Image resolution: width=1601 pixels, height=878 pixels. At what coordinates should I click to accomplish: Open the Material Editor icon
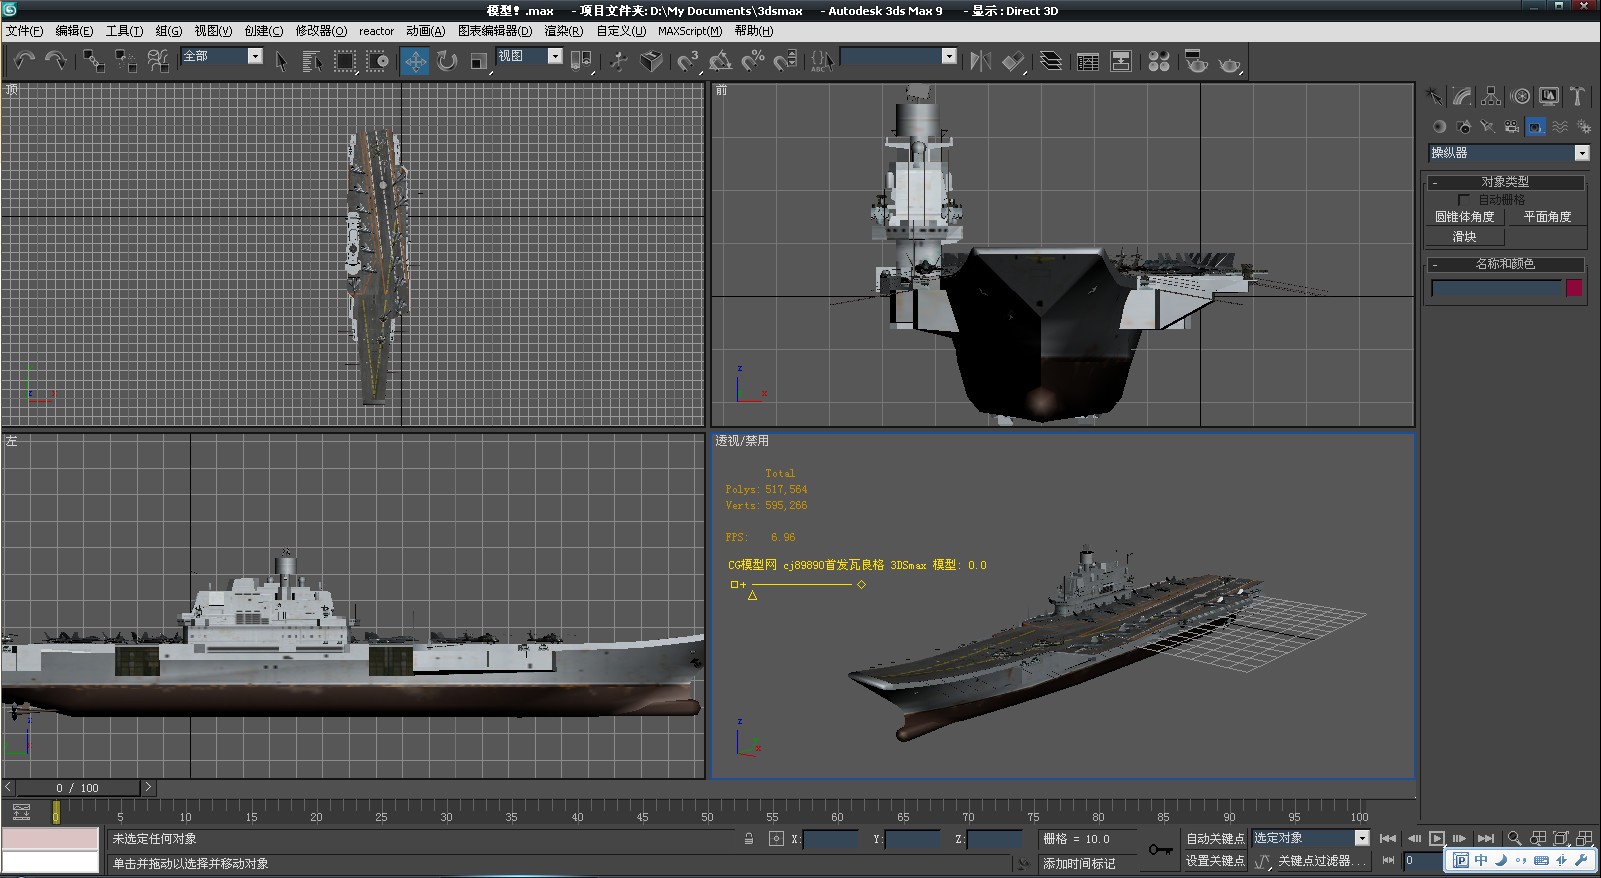1158,61
